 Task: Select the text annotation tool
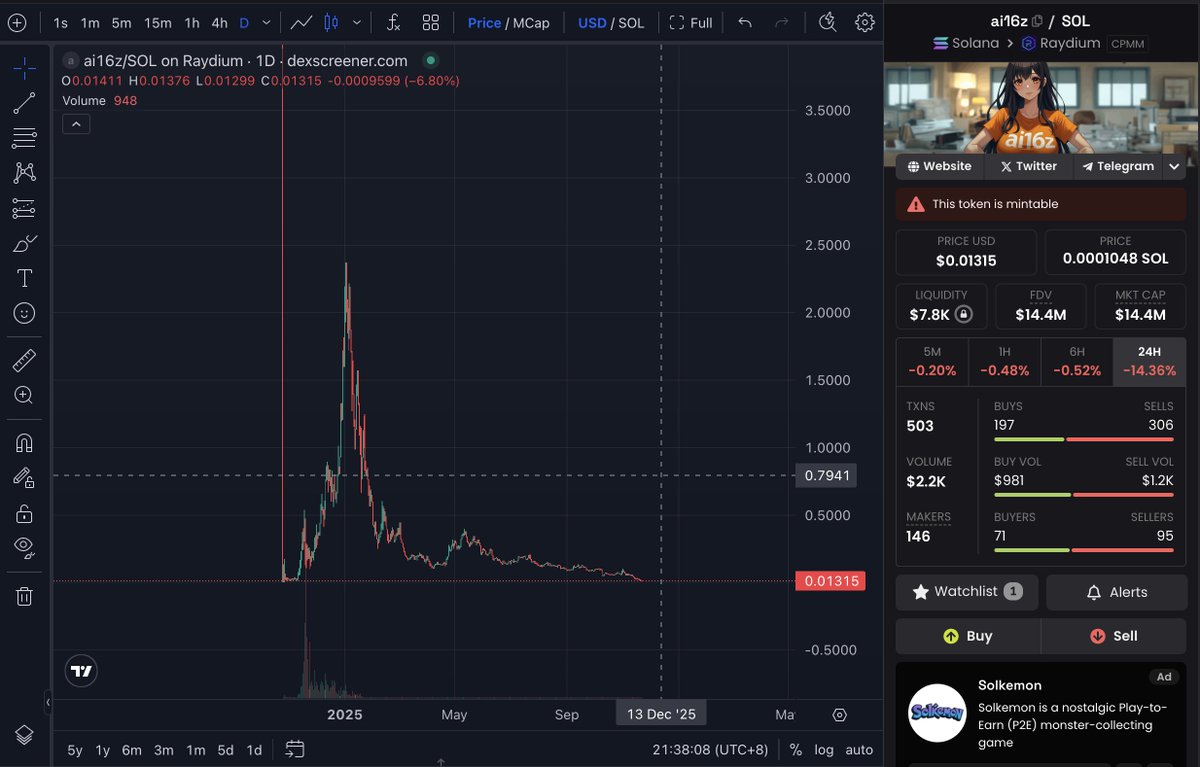(x=25, y=278)
